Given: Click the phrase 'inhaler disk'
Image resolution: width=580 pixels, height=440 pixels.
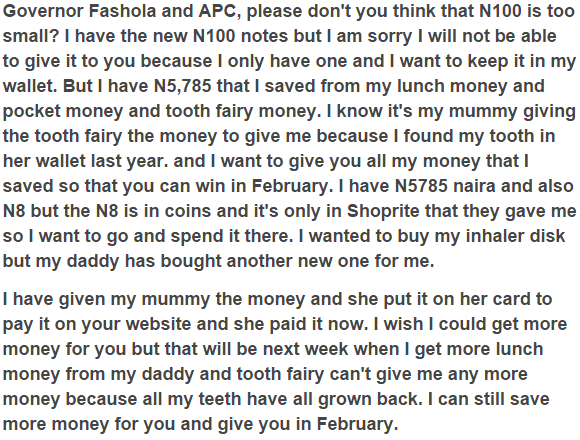Looking at the screenshot, I should click(x=515, y=236).
